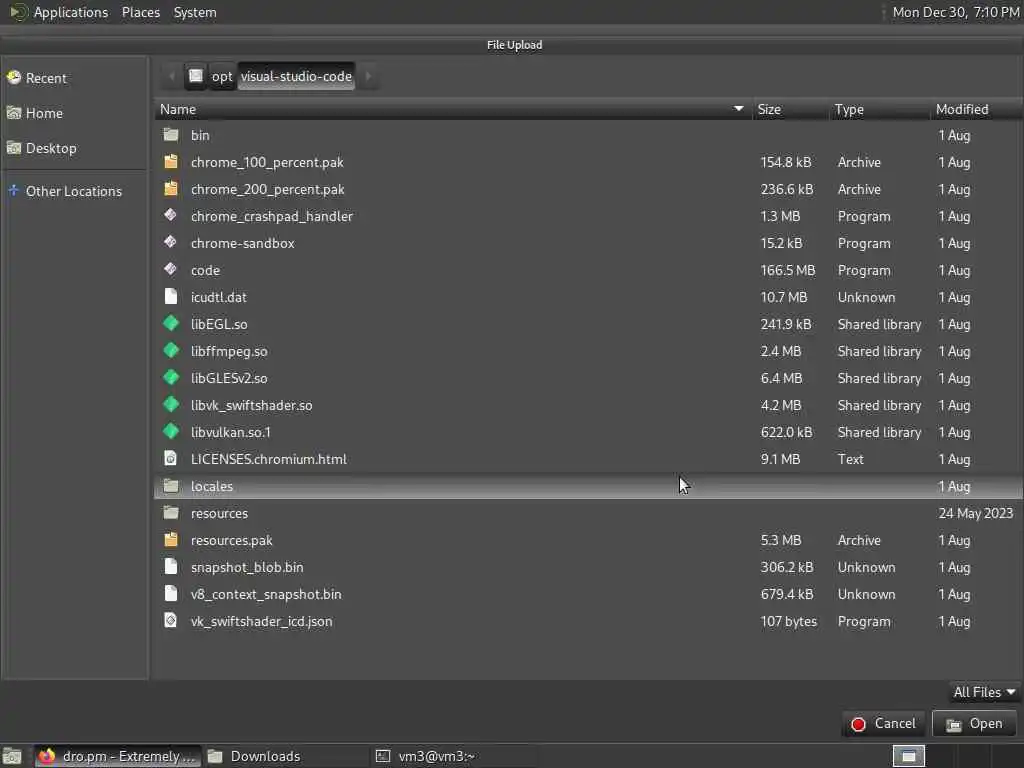Select the icudtl.dat file icon
The image size is (1024, 768).
coord(171,296)
